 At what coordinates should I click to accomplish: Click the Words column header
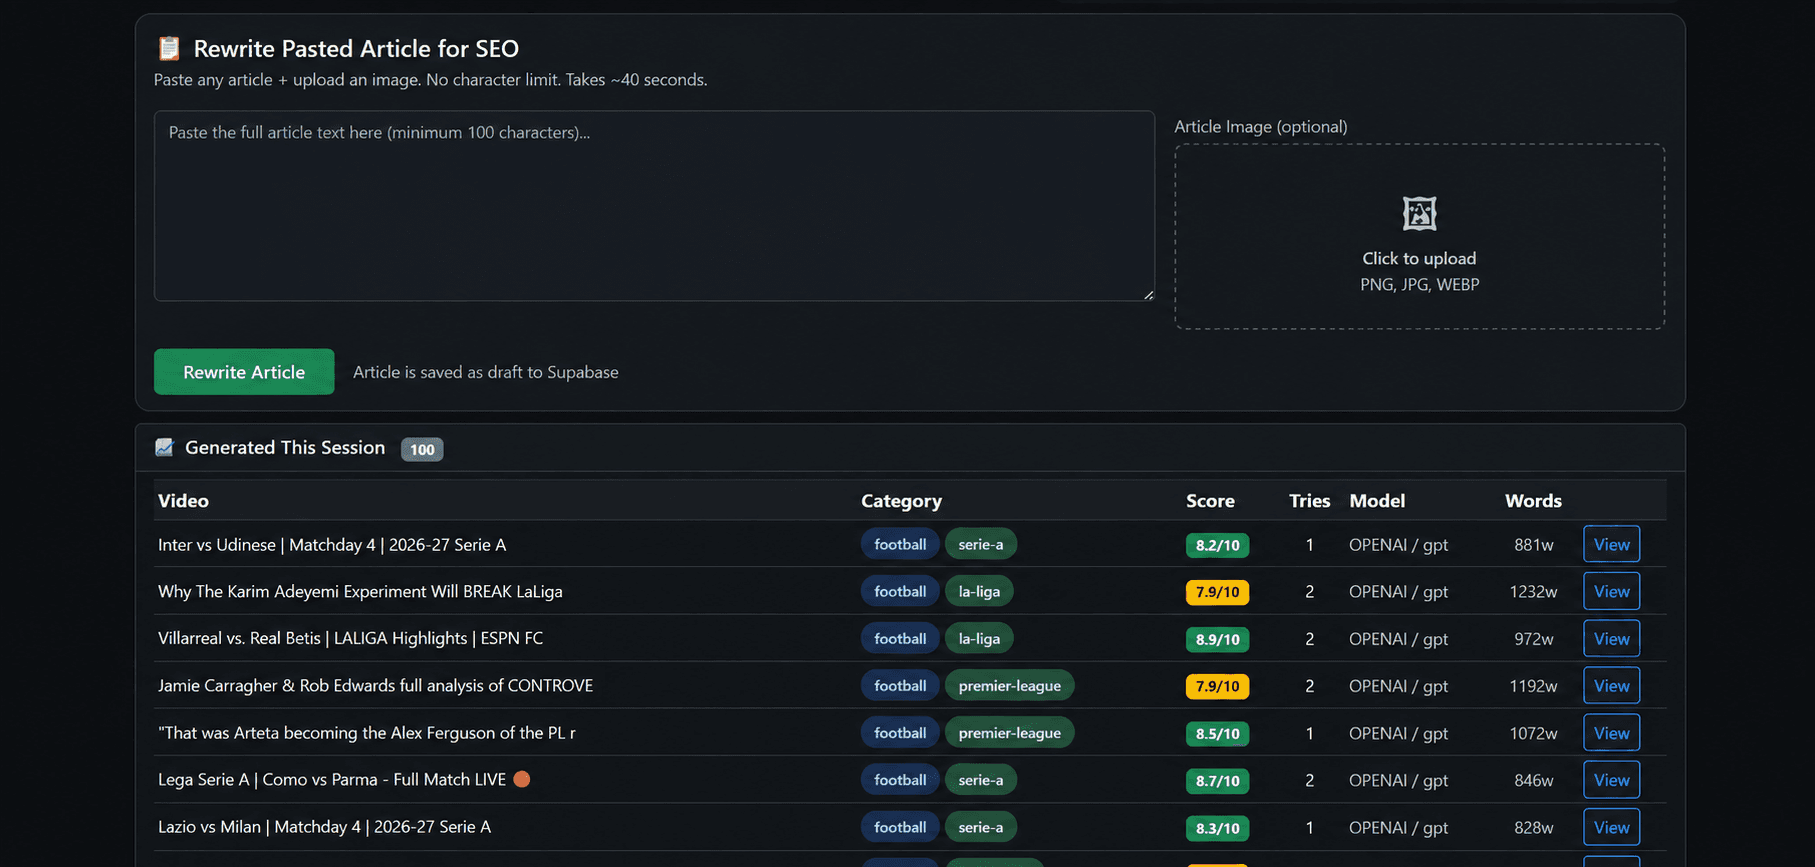(x=1533, y=501)
